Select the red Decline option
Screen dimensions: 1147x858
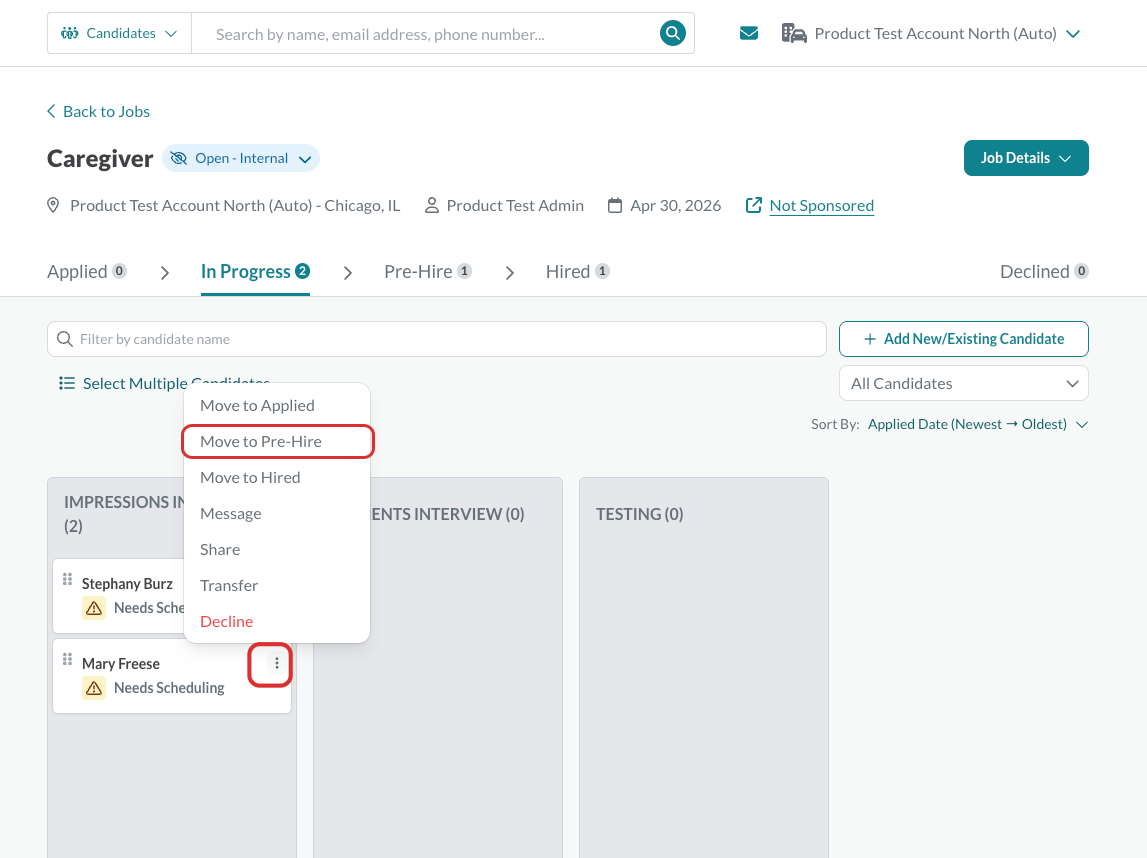[277, 621]
